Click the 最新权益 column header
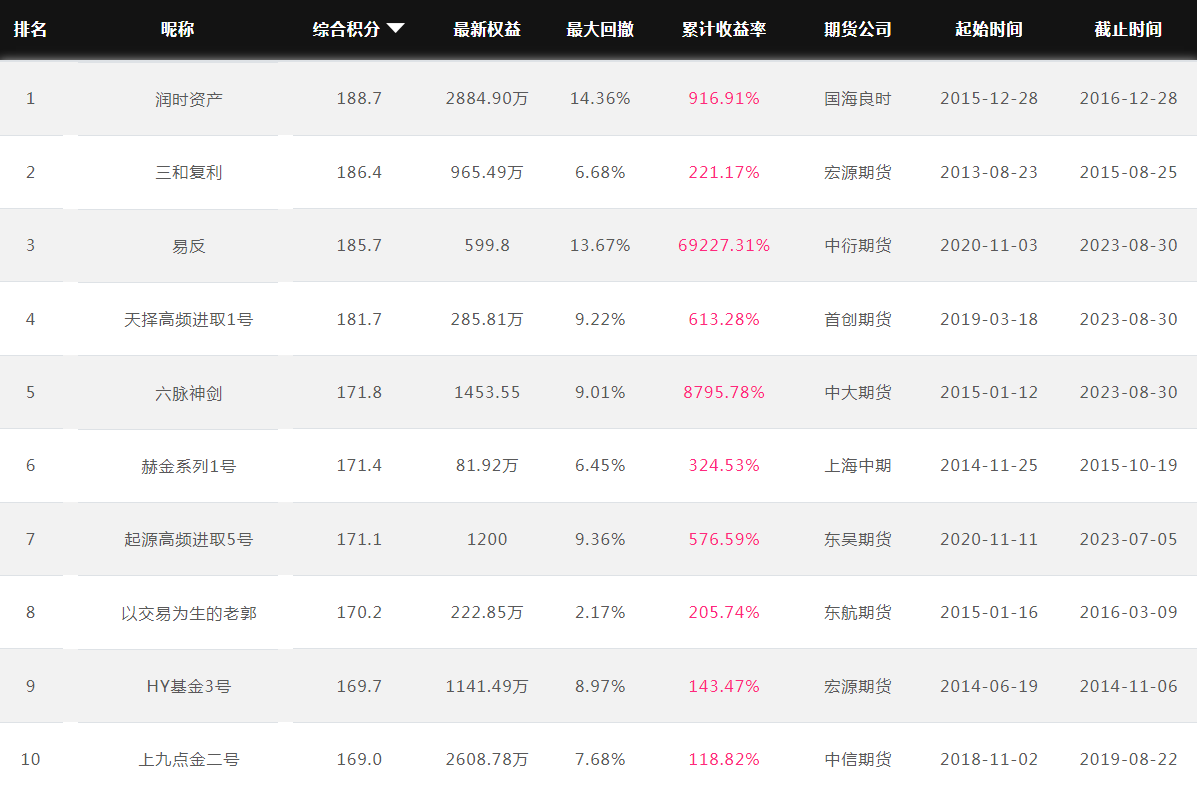 pos(487,29)
